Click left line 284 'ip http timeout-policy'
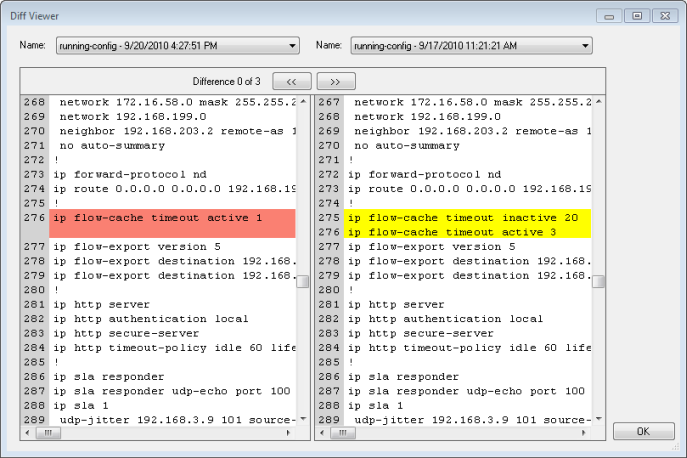This screenshot has height=458, width=687. click(174, 348)
